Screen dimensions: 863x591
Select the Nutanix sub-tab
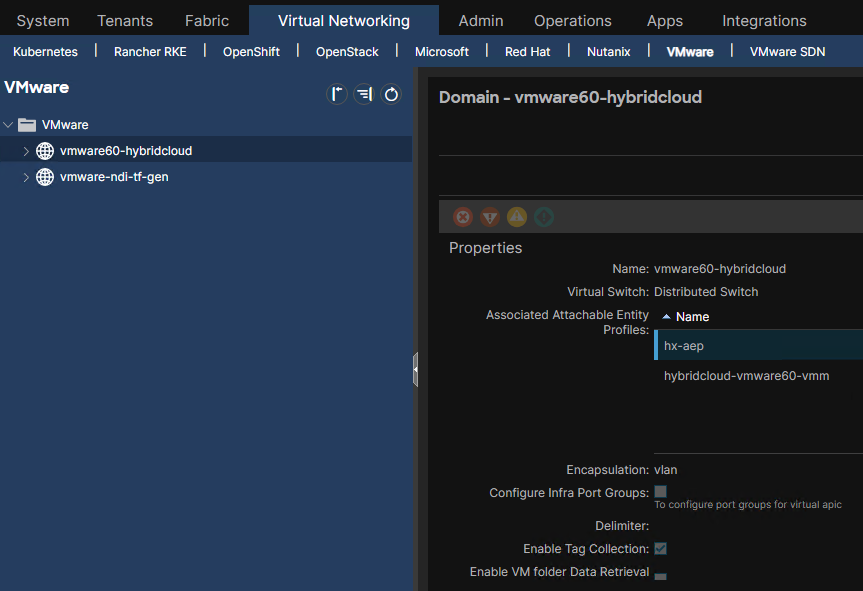point(608,52)
